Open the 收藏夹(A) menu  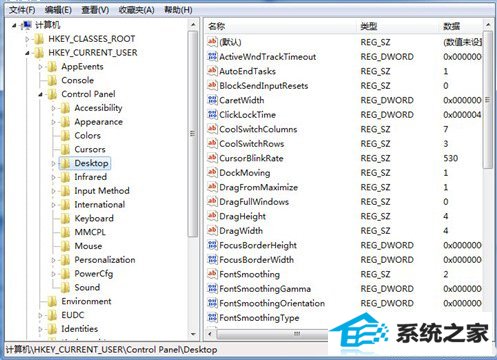click(137, 10)
